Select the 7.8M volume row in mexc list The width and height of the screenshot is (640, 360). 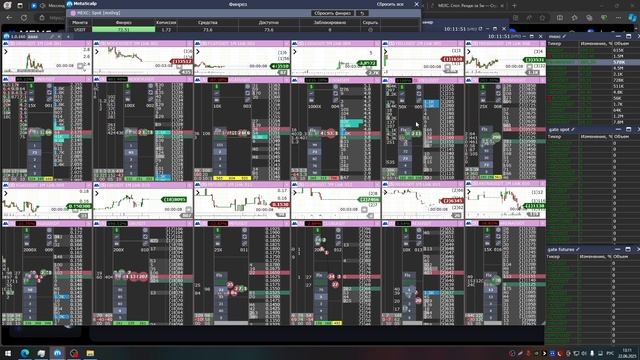[x=592, y=122]
